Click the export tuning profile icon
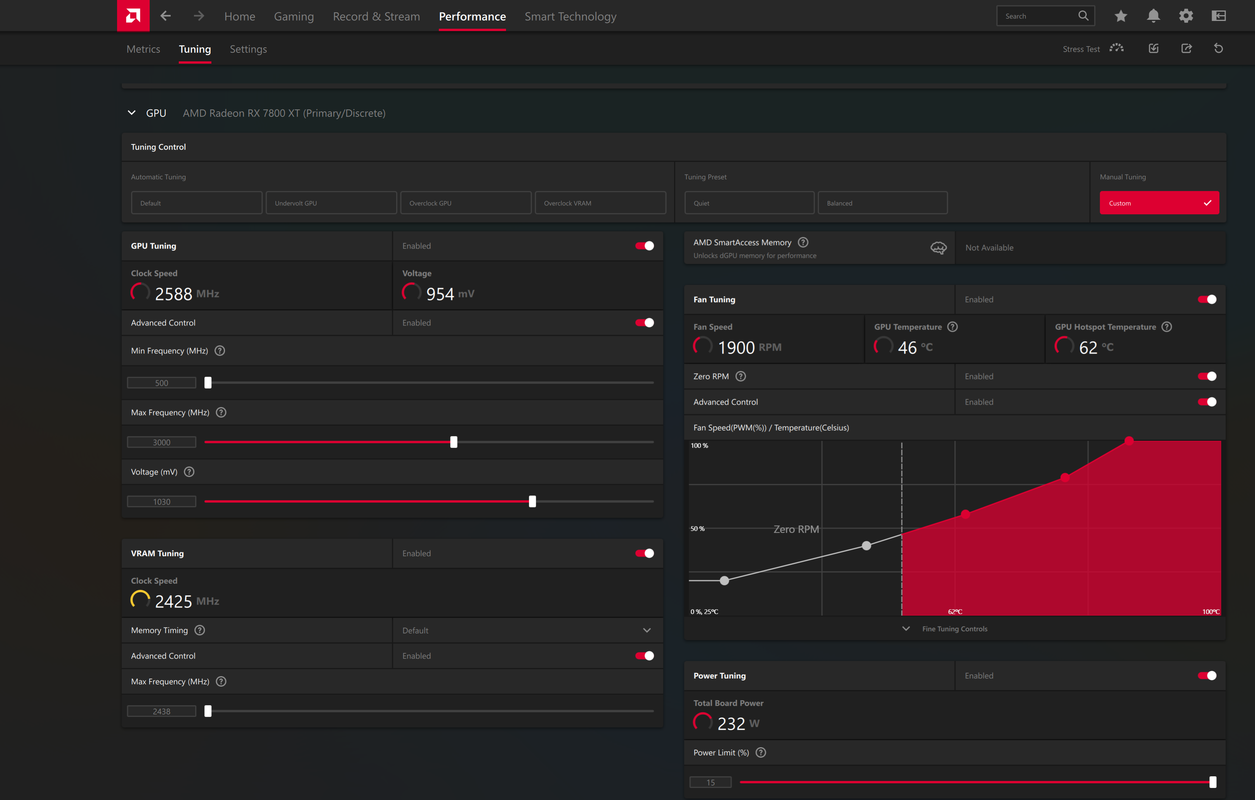 point(1186,48)
